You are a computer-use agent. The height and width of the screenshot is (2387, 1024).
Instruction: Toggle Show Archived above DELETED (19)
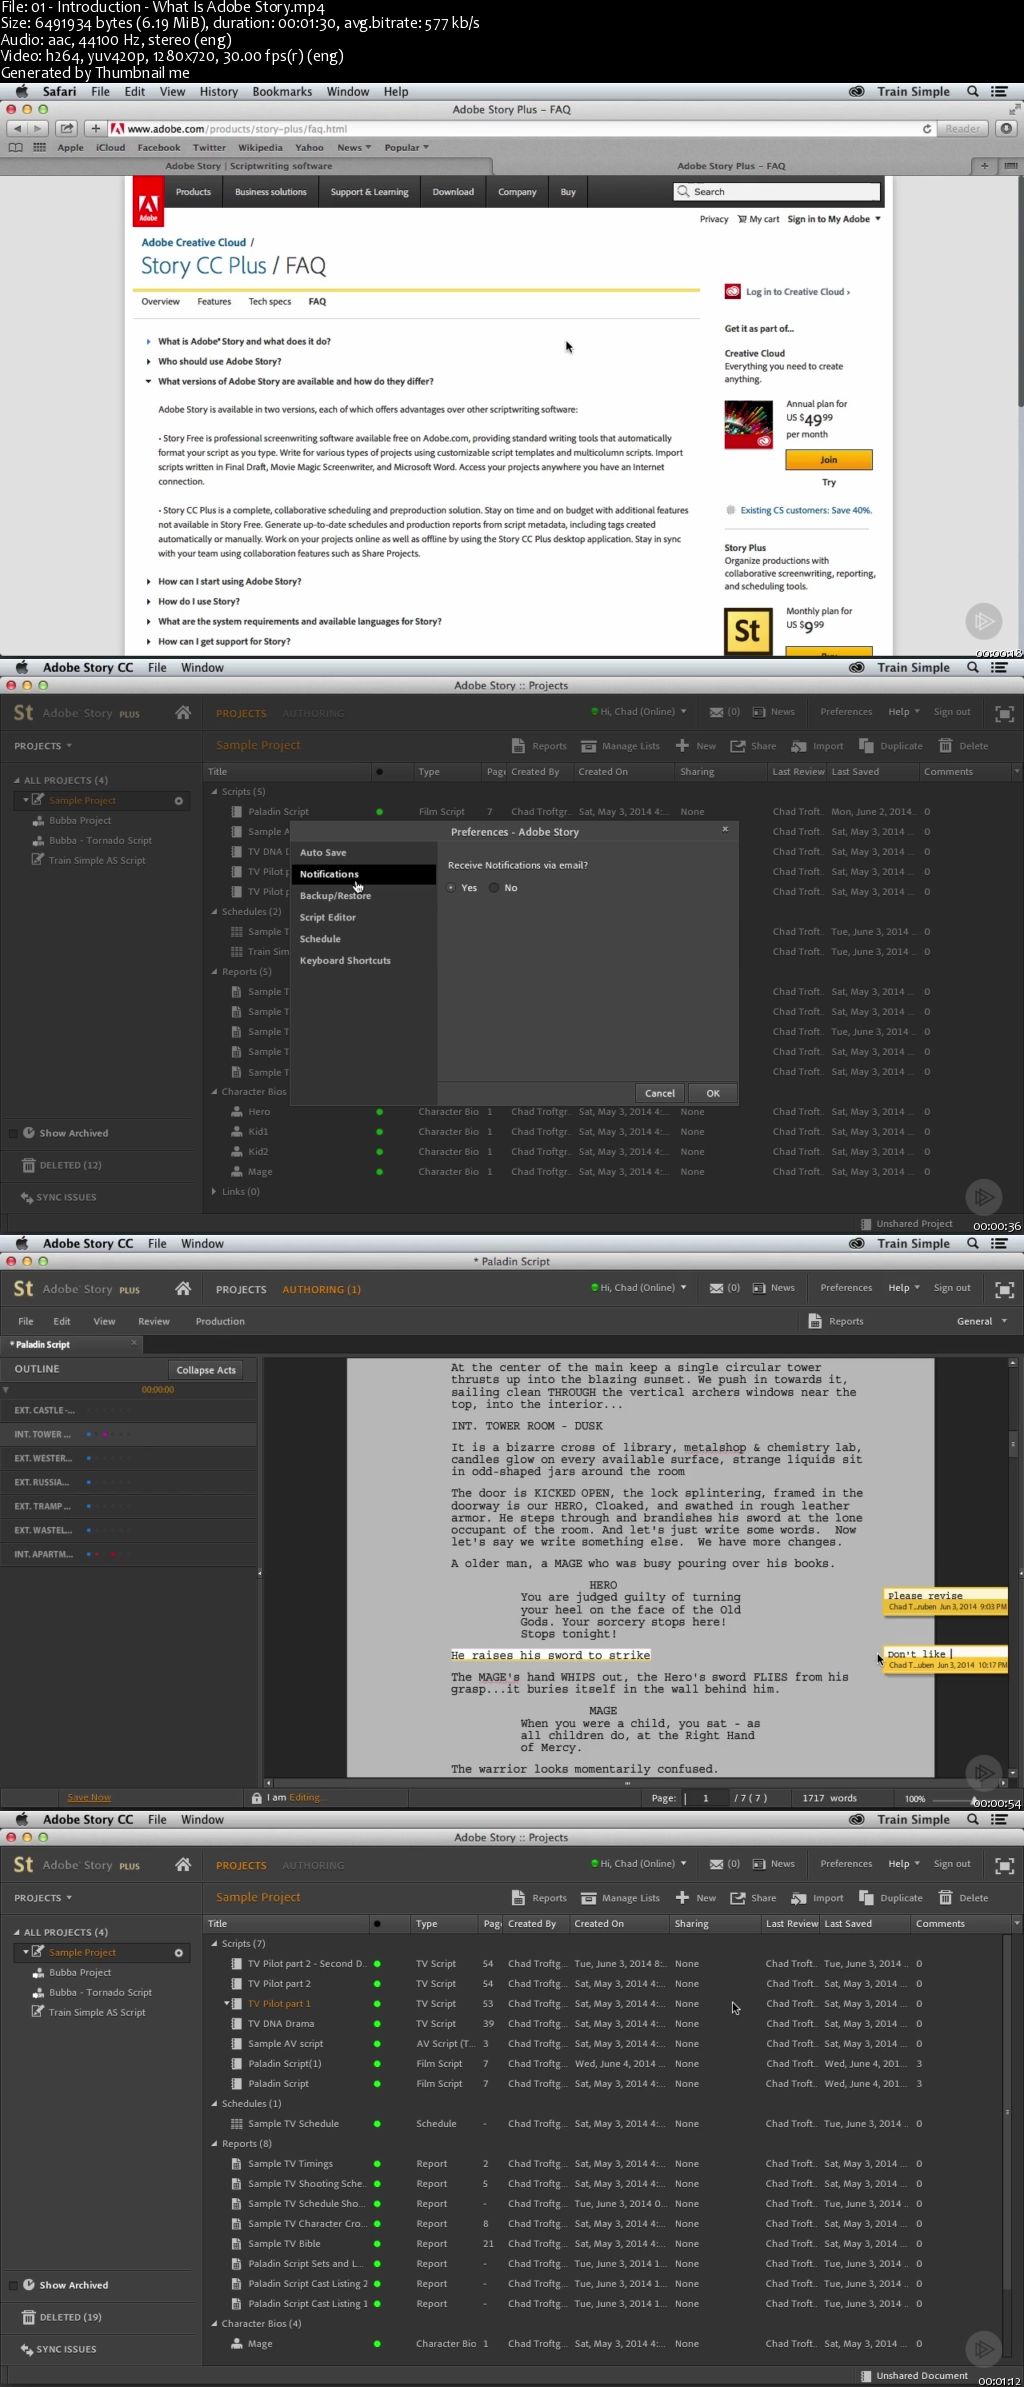[x=14, y=2286]
